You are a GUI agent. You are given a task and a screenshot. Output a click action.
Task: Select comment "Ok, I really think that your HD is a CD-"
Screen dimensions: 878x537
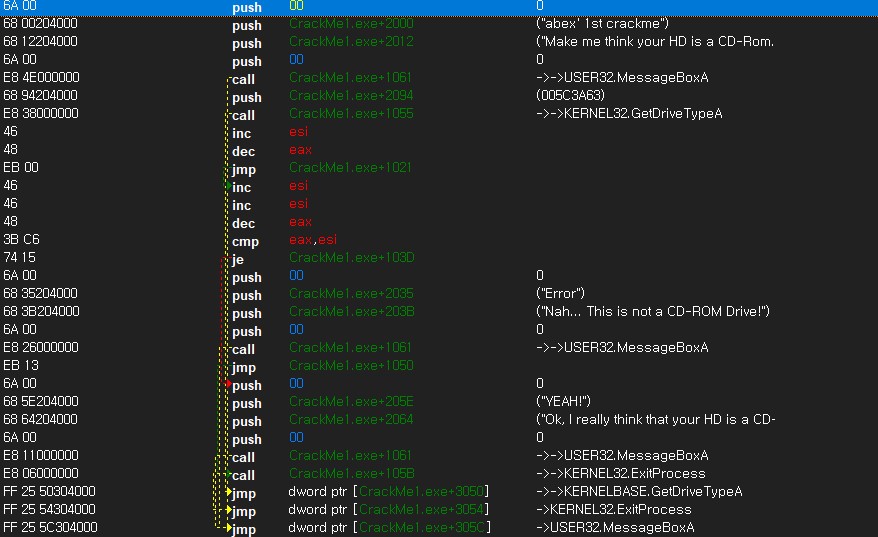(x=656, y=419)
